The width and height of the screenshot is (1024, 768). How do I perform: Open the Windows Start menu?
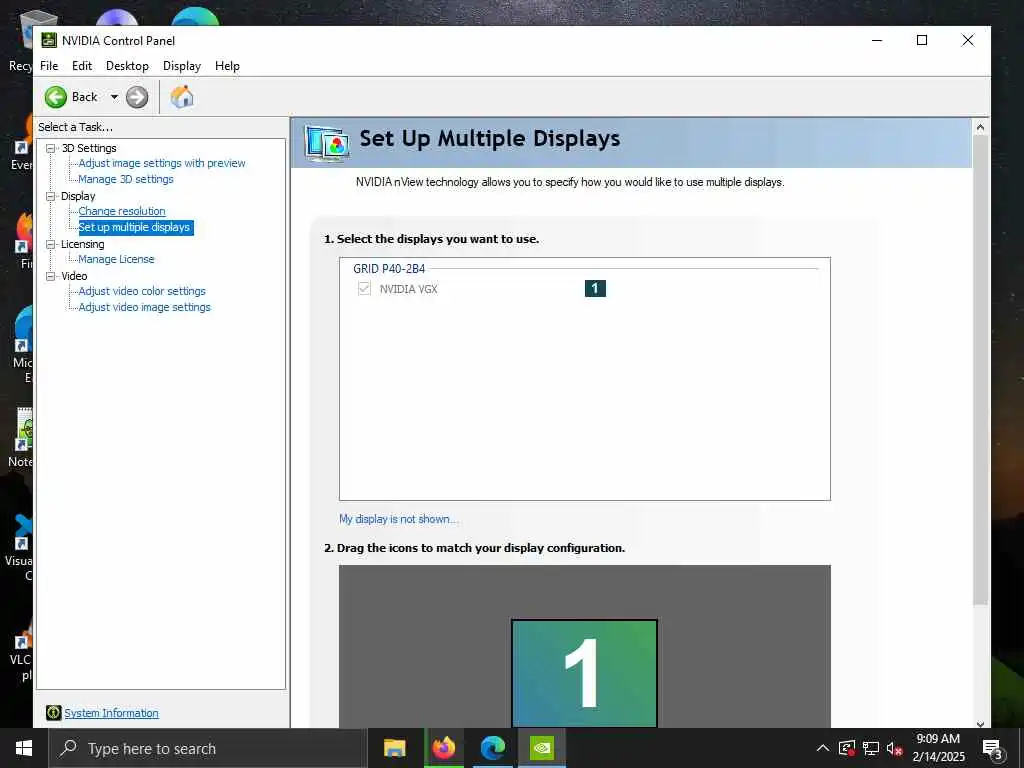[24, 748]
